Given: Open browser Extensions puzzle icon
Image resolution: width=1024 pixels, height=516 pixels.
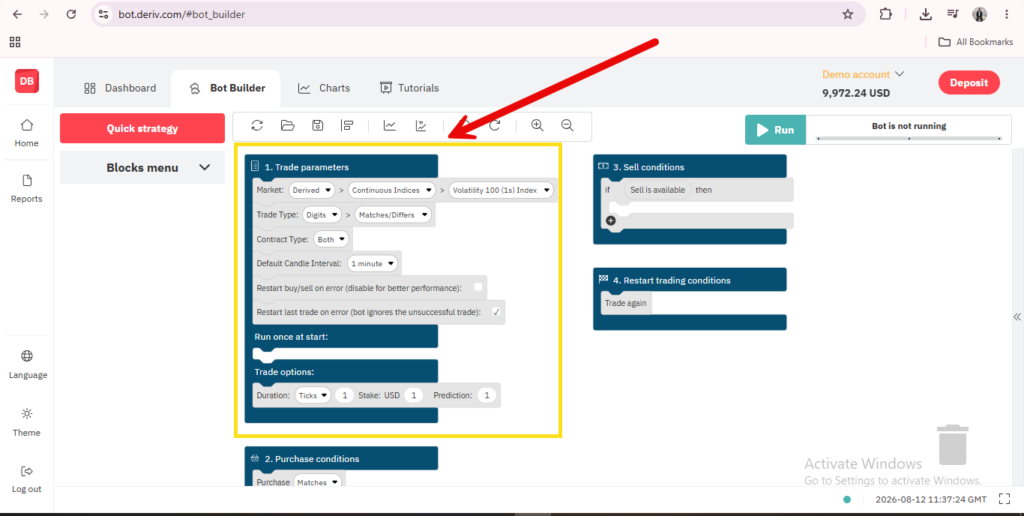Looking at the screenshot, I should point(886,14).
